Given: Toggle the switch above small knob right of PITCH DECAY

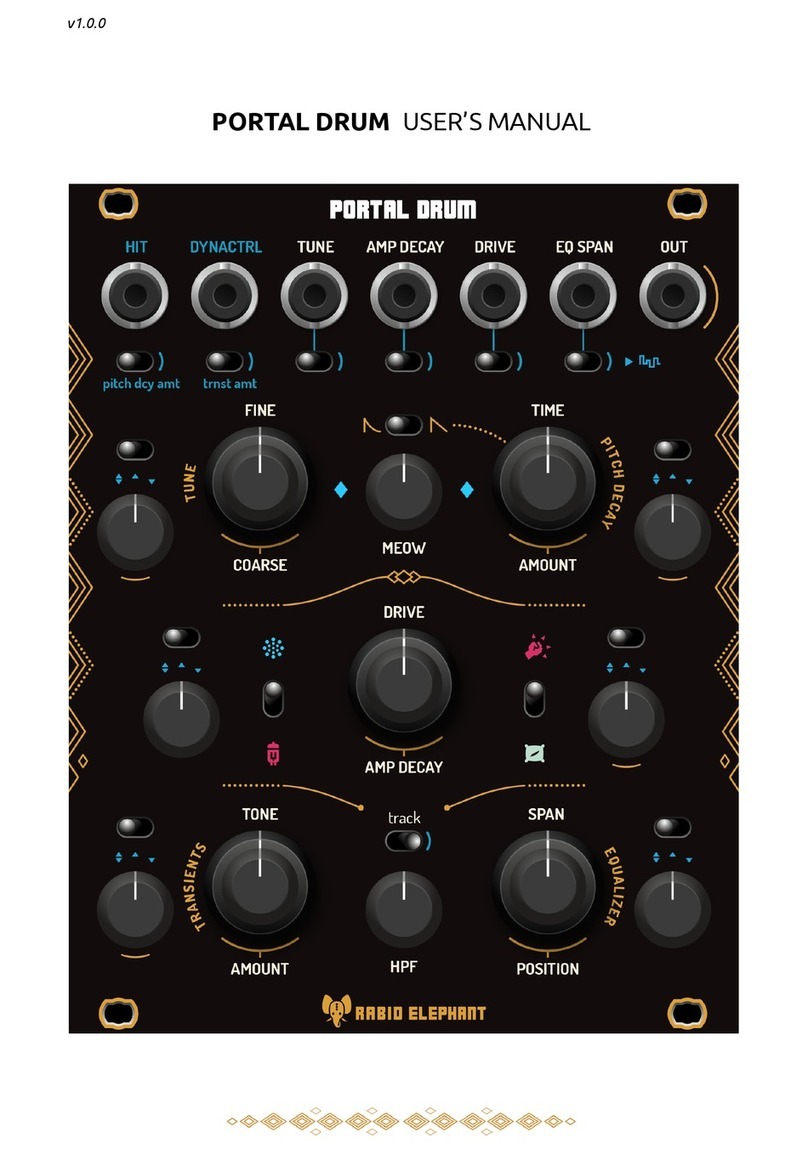Looking at the screenshot, I should coord(673,450).
